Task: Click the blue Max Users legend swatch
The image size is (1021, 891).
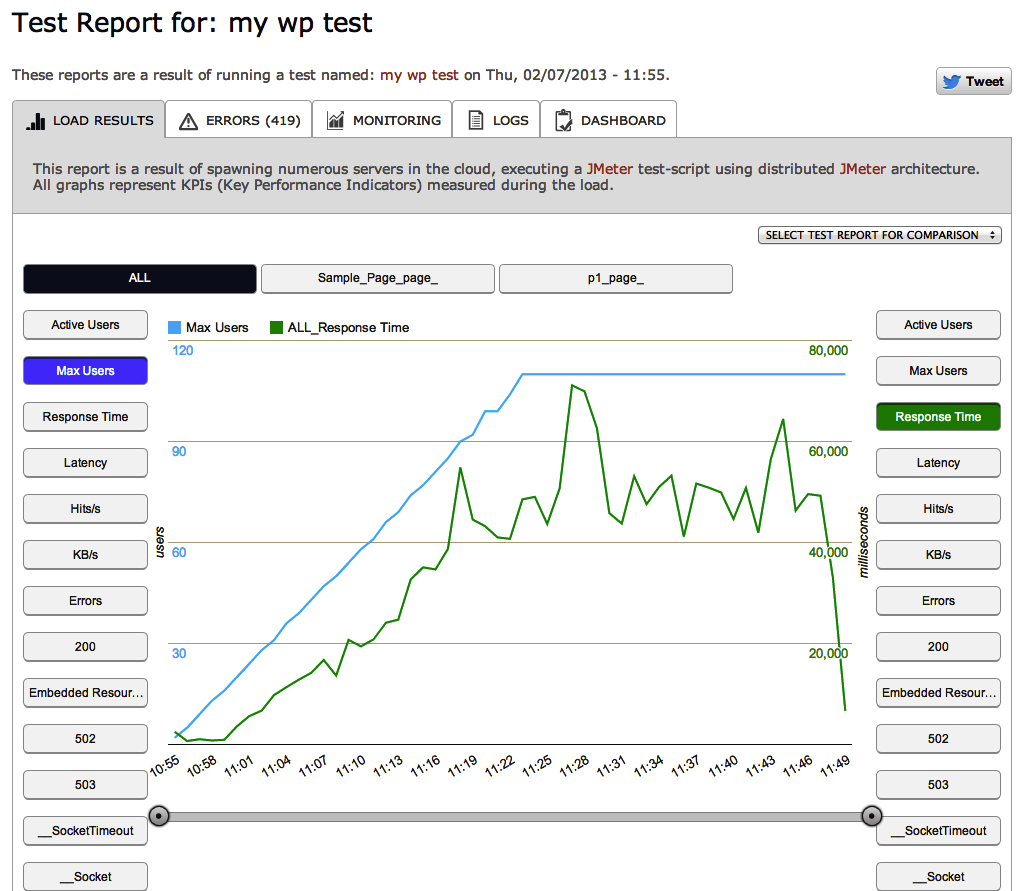Action: point(174,328)
